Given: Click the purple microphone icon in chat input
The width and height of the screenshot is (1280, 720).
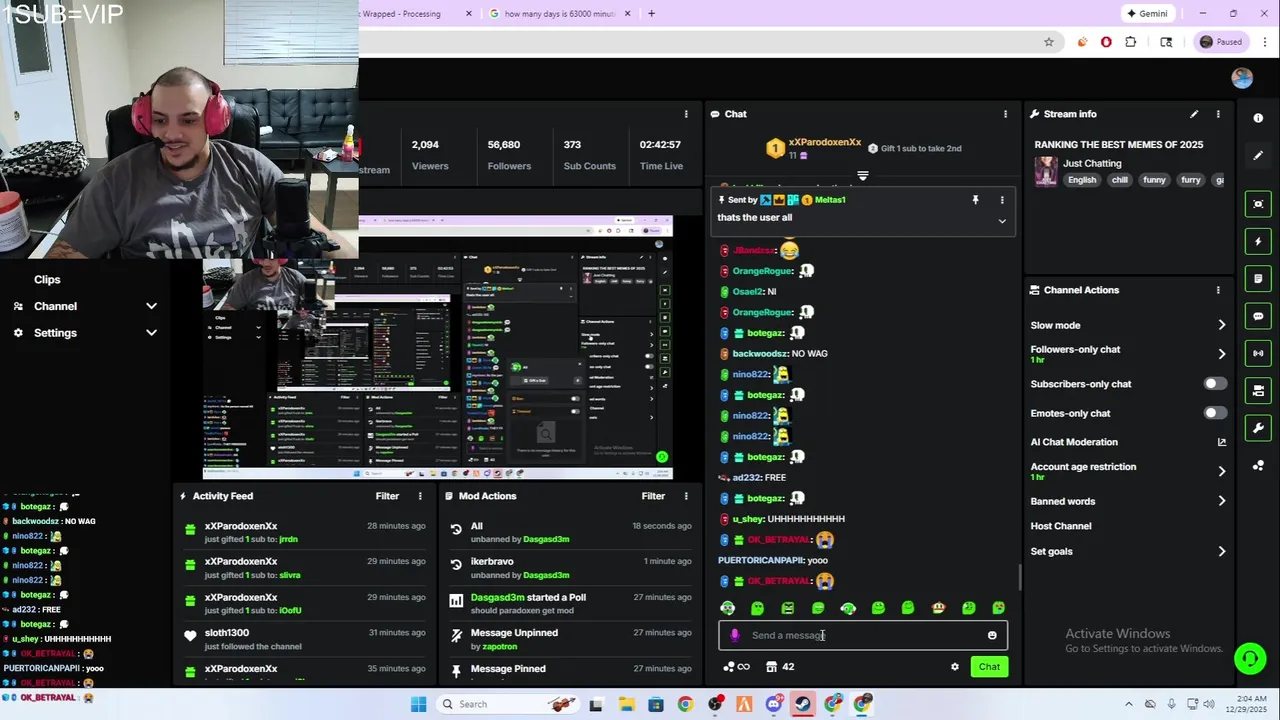Looking at the screenshot, I should (735, 635).
